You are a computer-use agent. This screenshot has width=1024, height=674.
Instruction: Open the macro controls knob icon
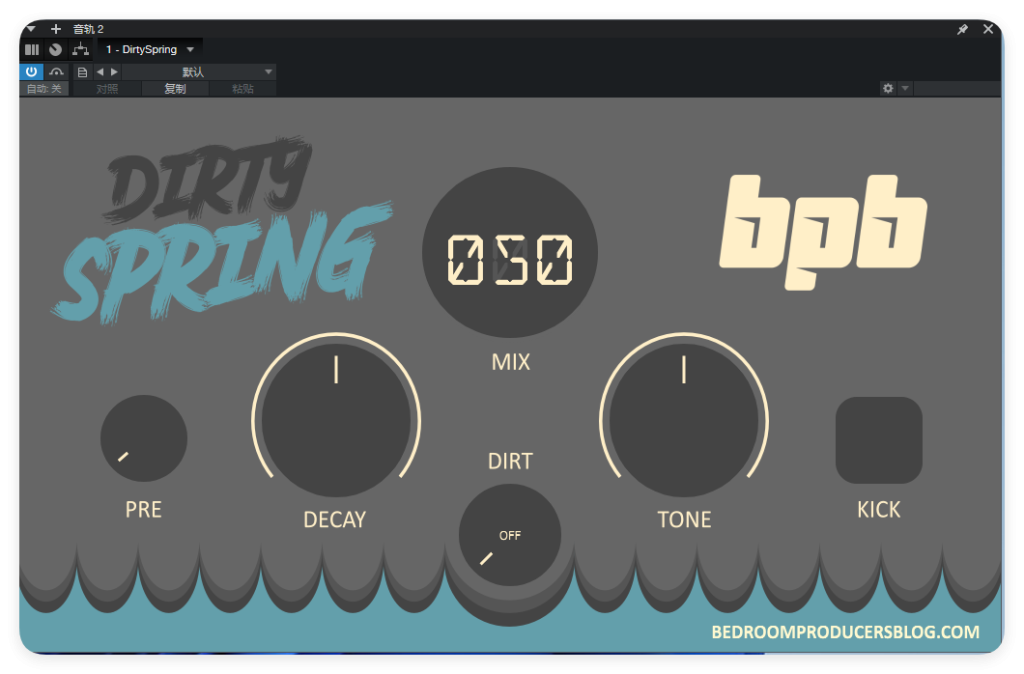(56, 50)
